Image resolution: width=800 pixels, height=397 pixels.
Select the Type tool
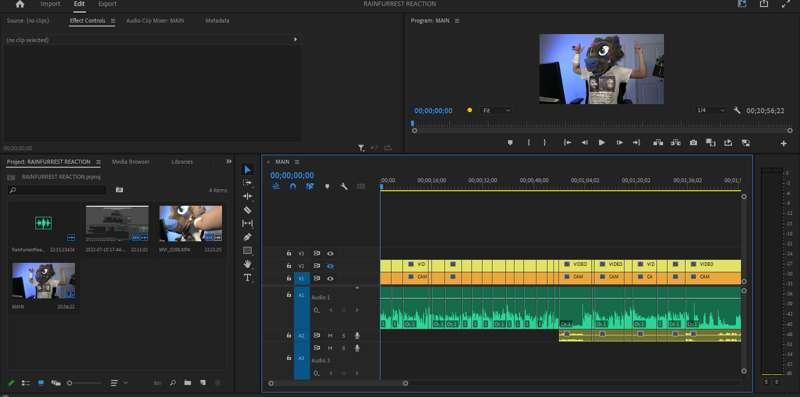(x=247, y=278)
